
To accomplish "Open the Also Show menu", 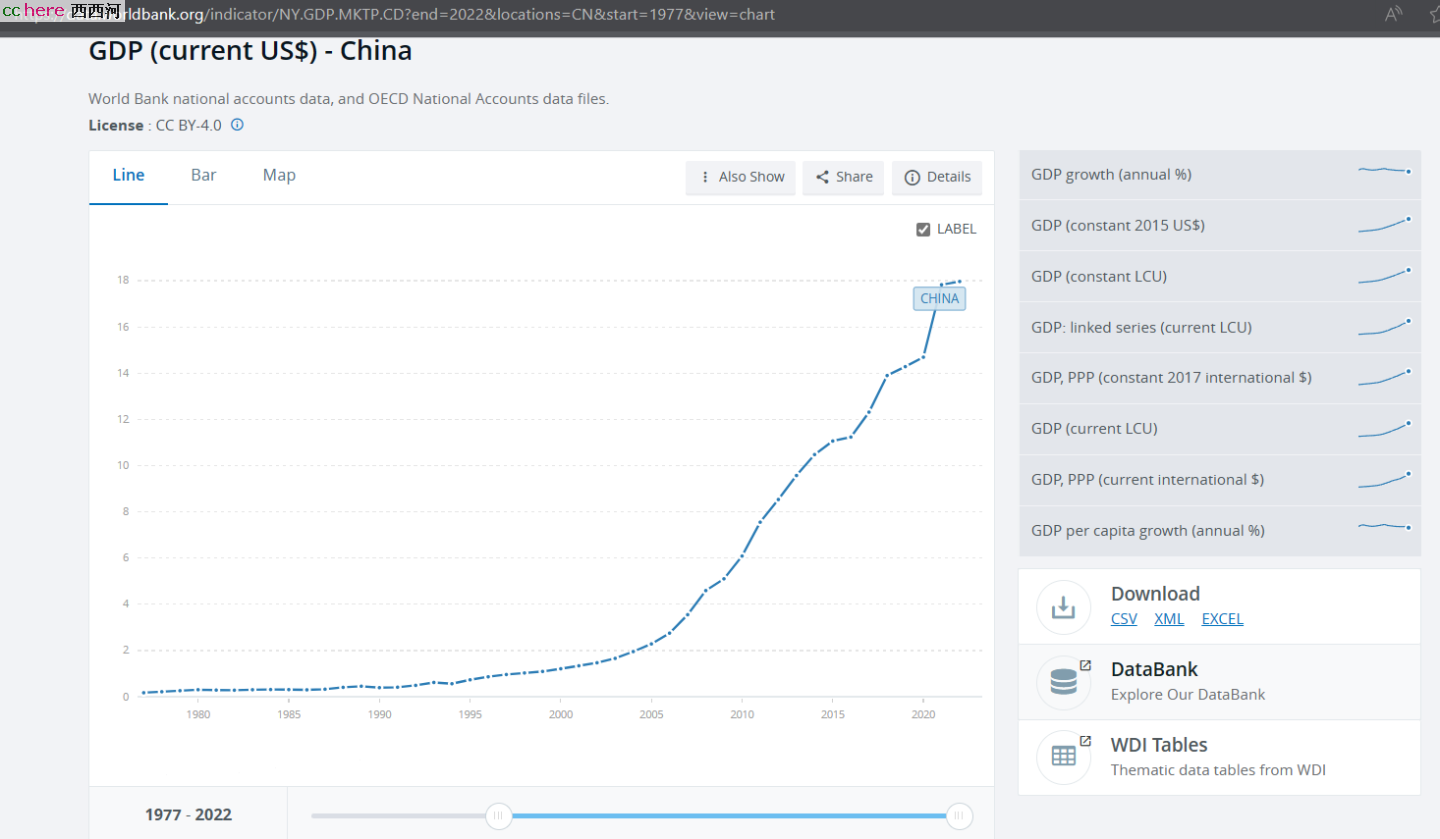I will 741,177.
